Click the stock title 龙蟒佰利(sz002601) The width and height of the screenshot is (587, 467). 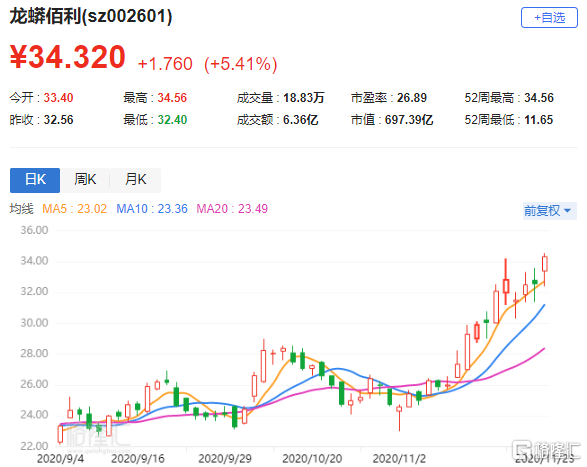tap(91, 16)
